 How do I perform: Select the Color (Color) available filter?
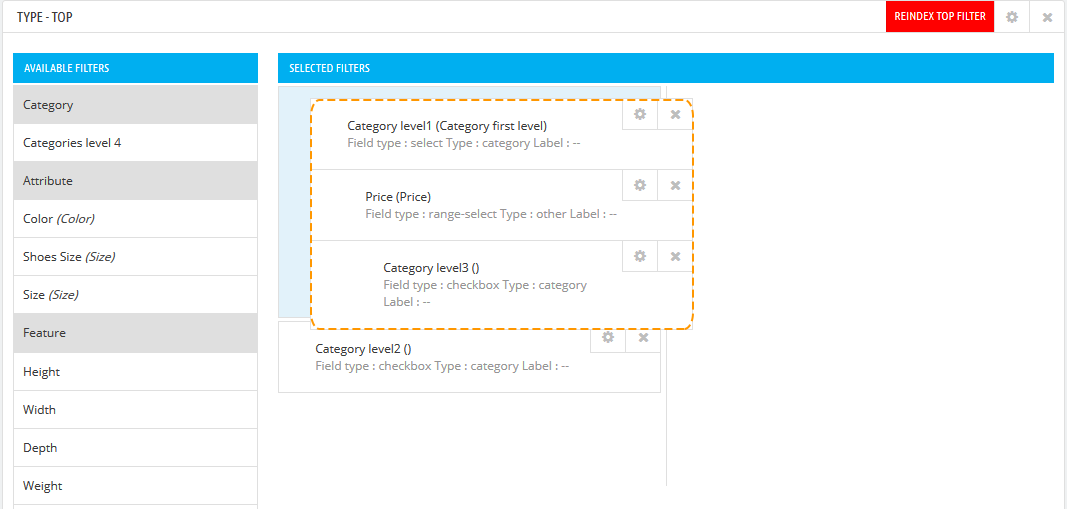pos(135,219)
